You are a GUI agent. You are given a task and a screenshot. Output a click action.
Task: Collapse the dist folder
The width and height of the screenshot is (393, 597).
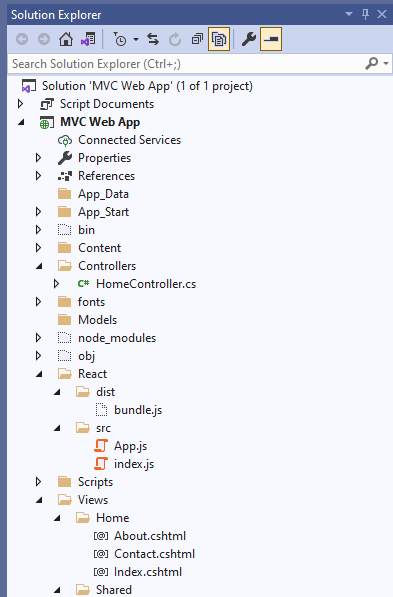(57, 392)
